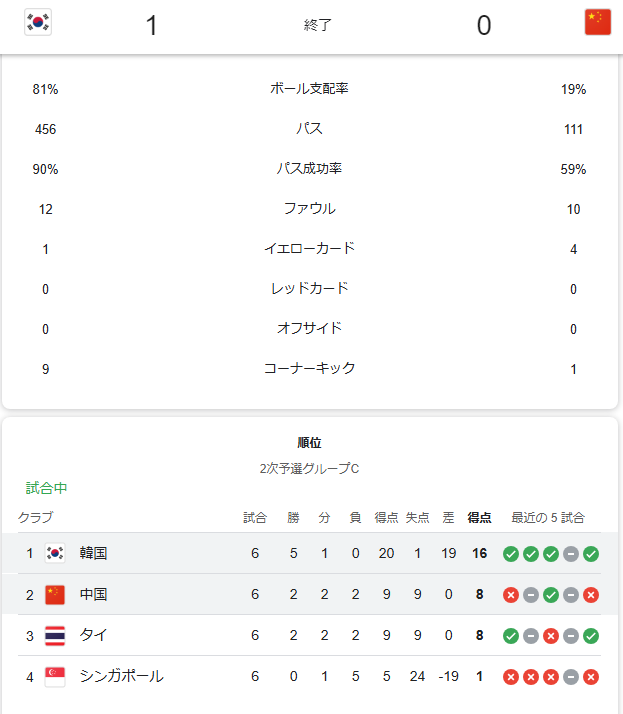Select the タイ team name in standings
Image resolution: width=623 pixels, height=714 pixels.
coord(94,636)
